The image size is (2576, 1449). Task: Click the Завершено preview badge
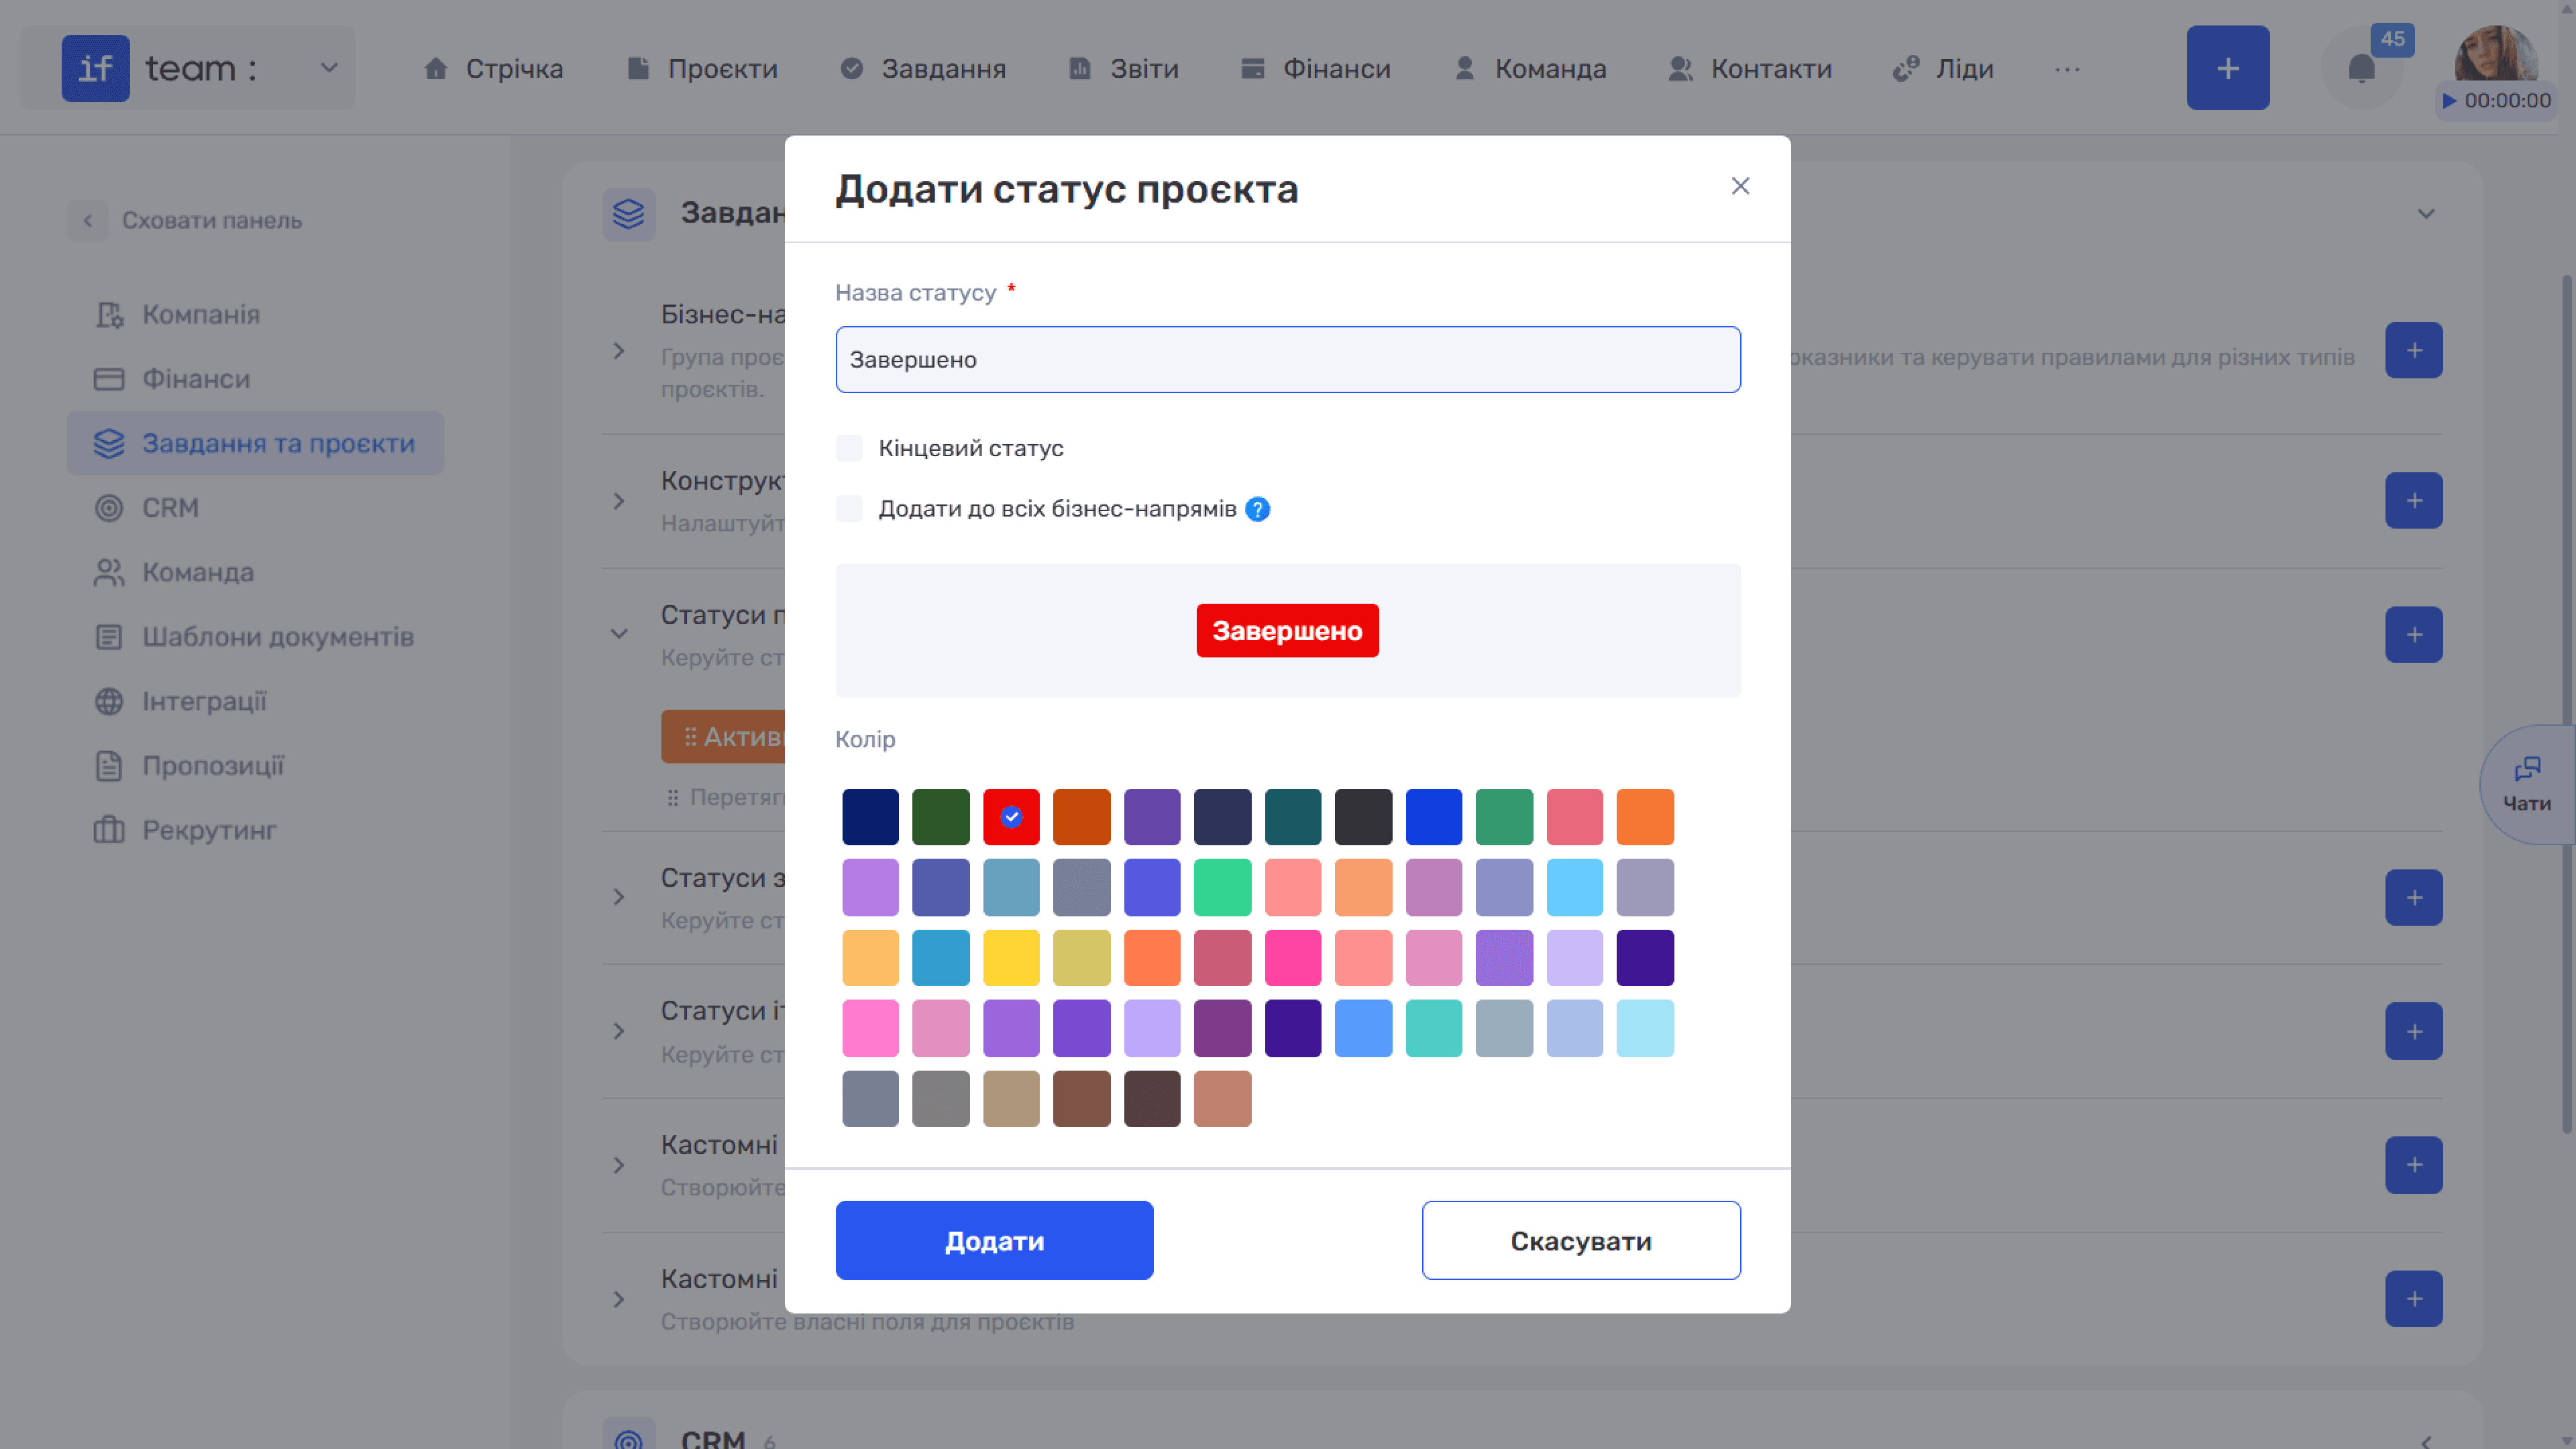coord(1287,630)
